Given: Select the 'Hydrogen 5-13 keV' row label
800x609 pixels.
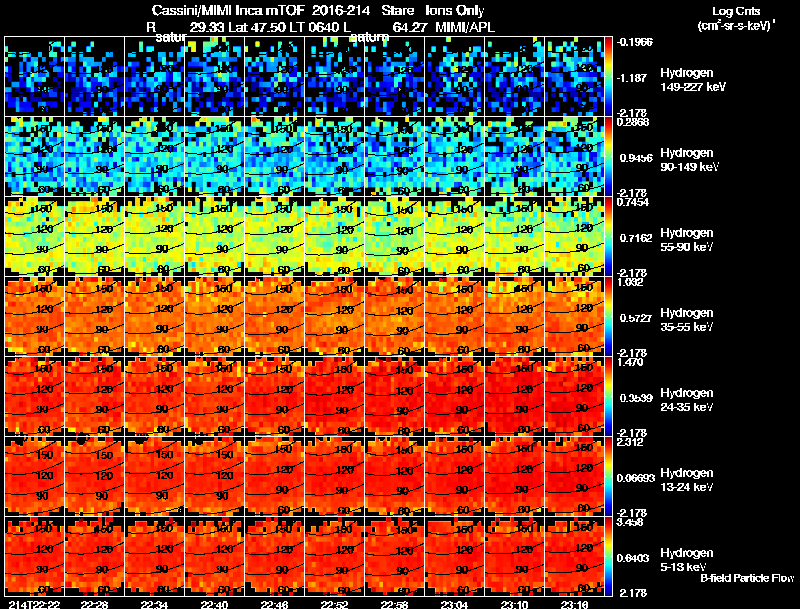Looking at the screenshot, I should click(687, 560).
